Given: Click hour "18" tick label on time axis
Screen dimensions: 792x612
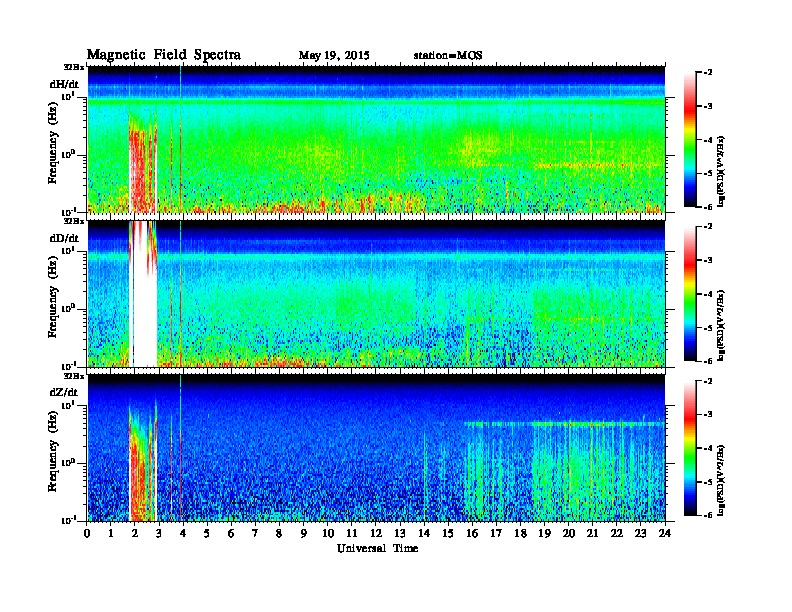Looking at the screenshot, I should [x=520, y=533].
